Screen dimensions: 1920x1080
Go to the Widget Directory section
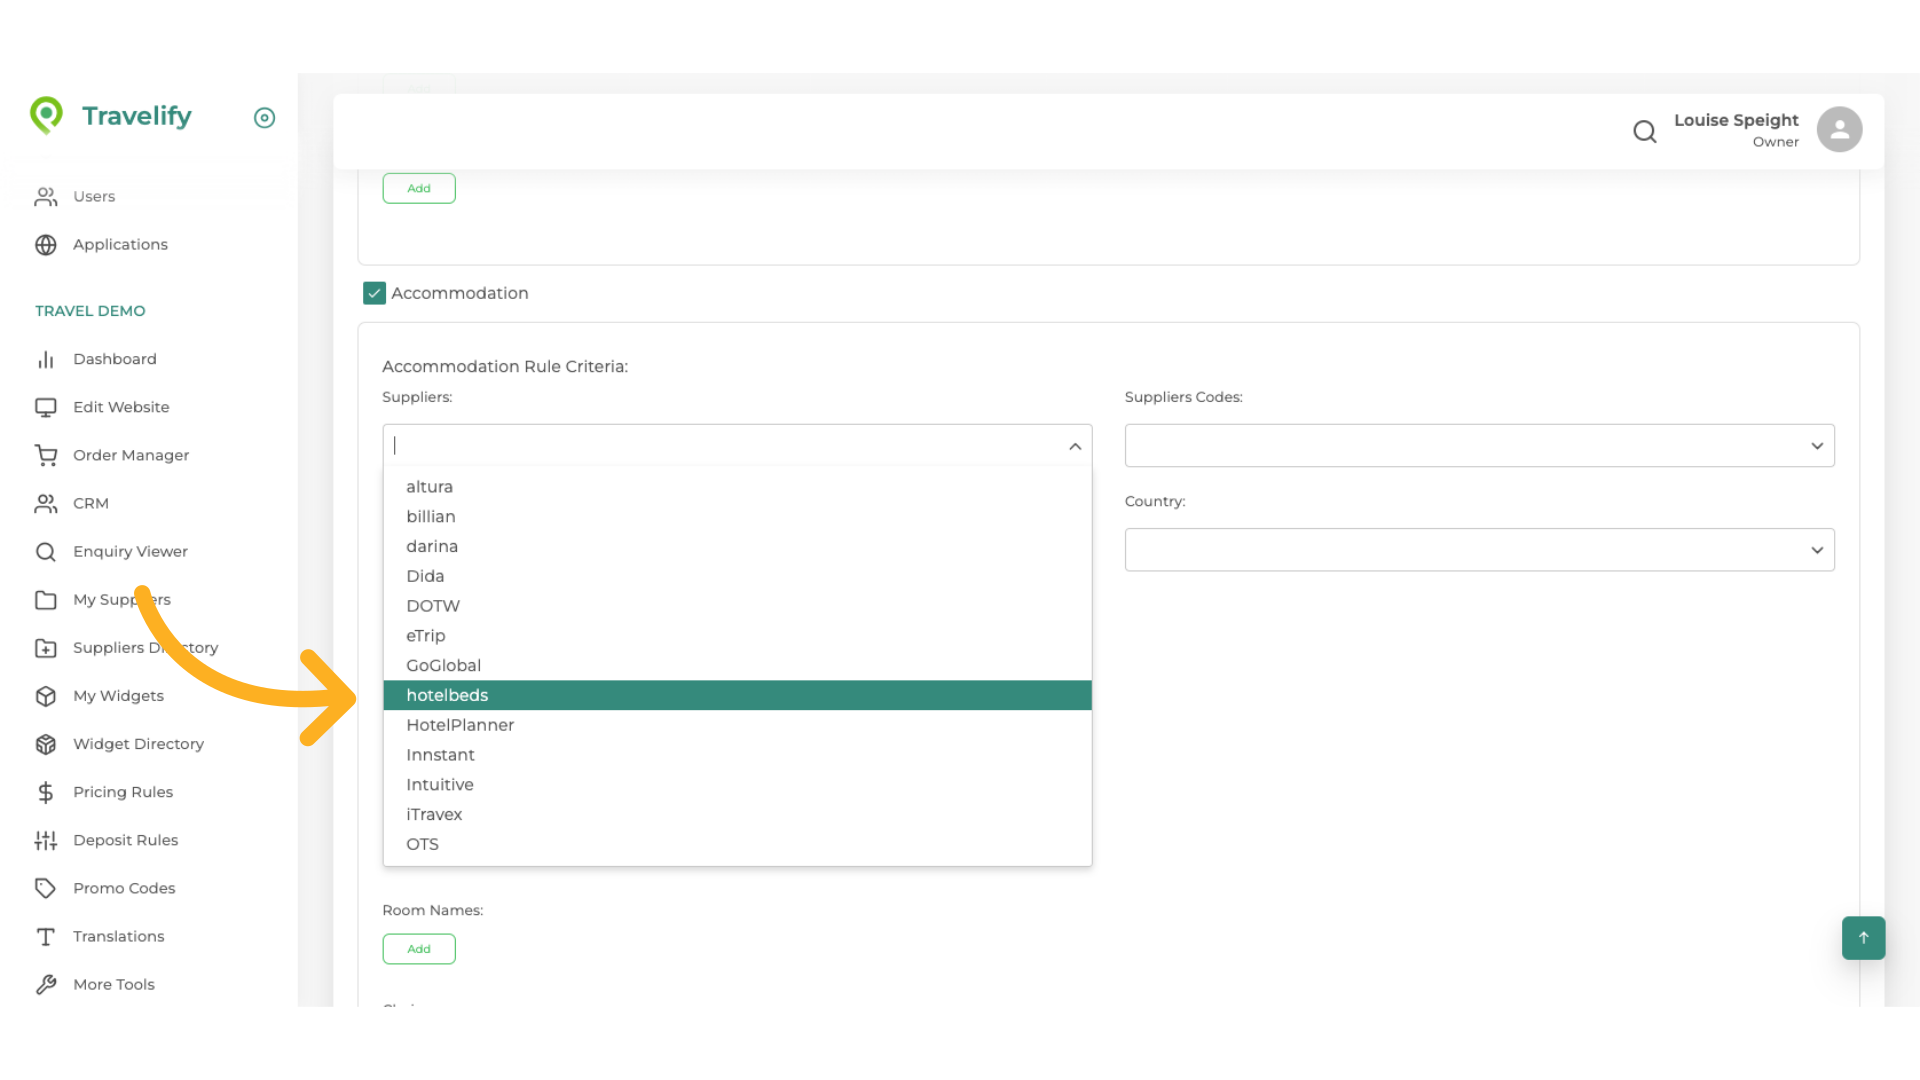138,744
